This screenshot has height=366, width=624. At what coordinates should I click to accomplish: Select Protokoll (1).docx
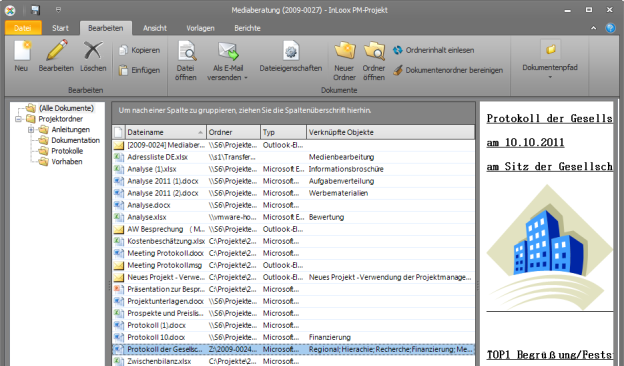coord(294,325)
